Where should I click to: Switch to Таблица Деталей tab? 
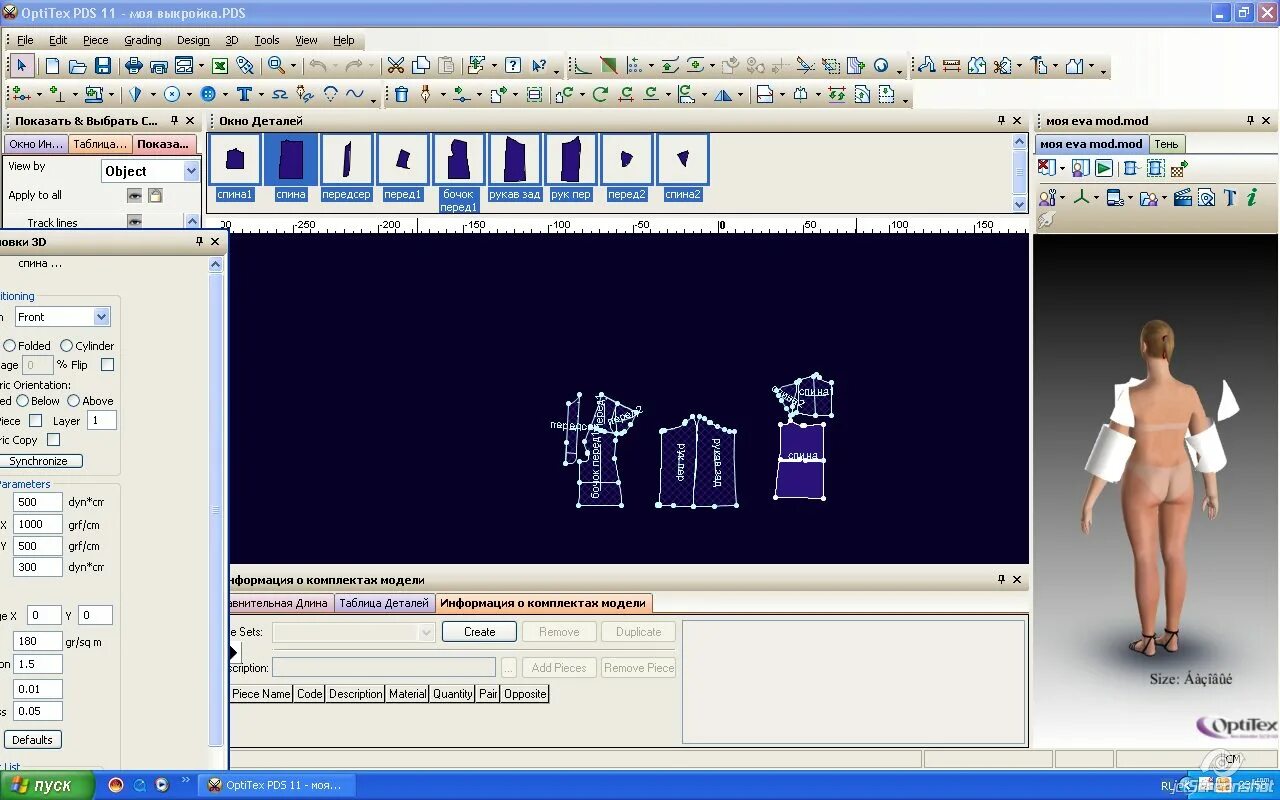click(x=384, y=603)
